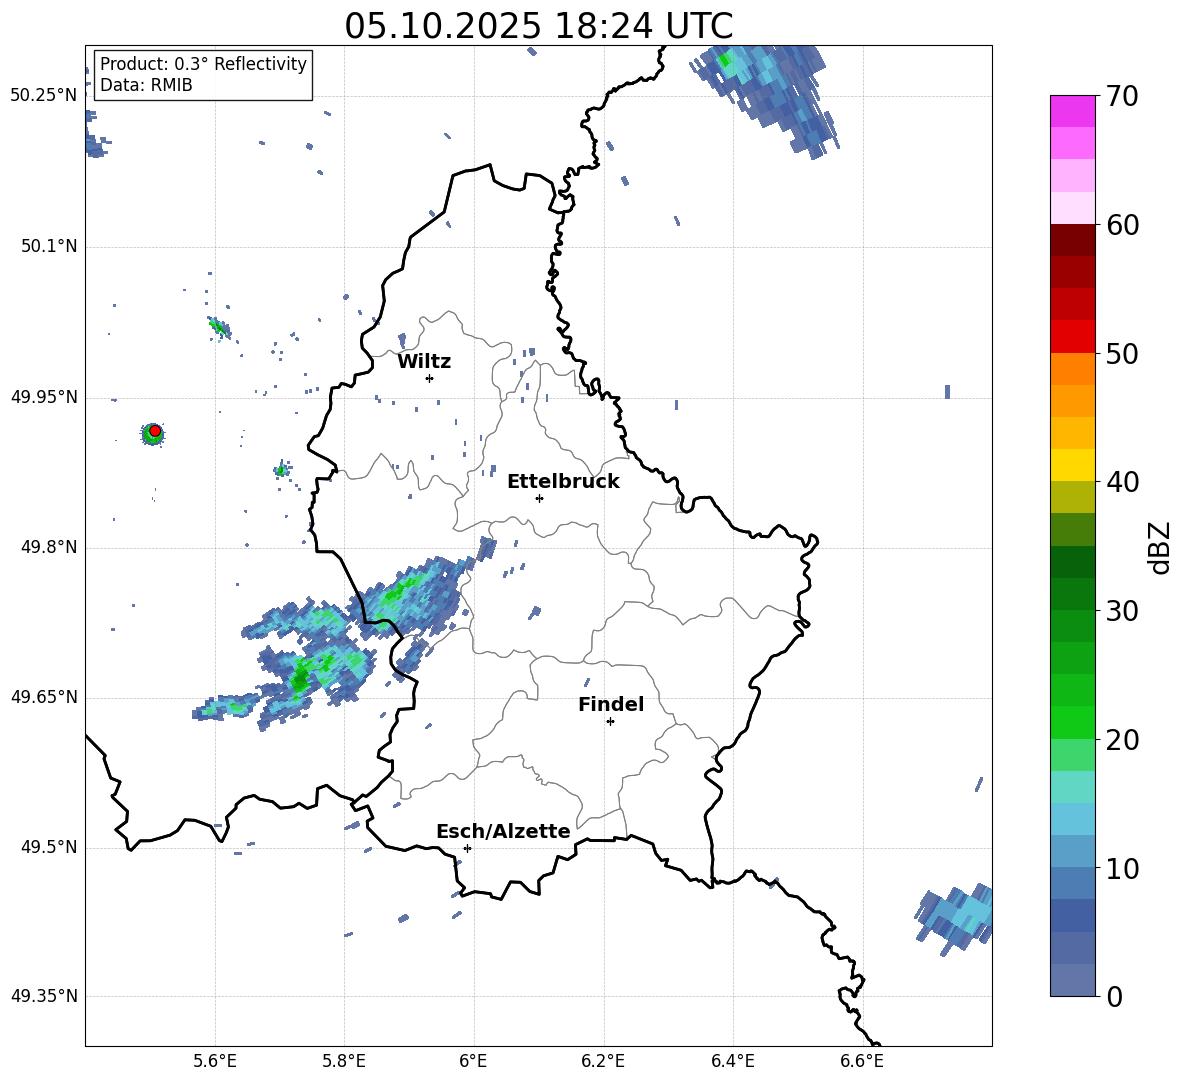Click the 6.6°E longitude label
Viewport: 1184px width, 1081px height.
point(862,1061)
